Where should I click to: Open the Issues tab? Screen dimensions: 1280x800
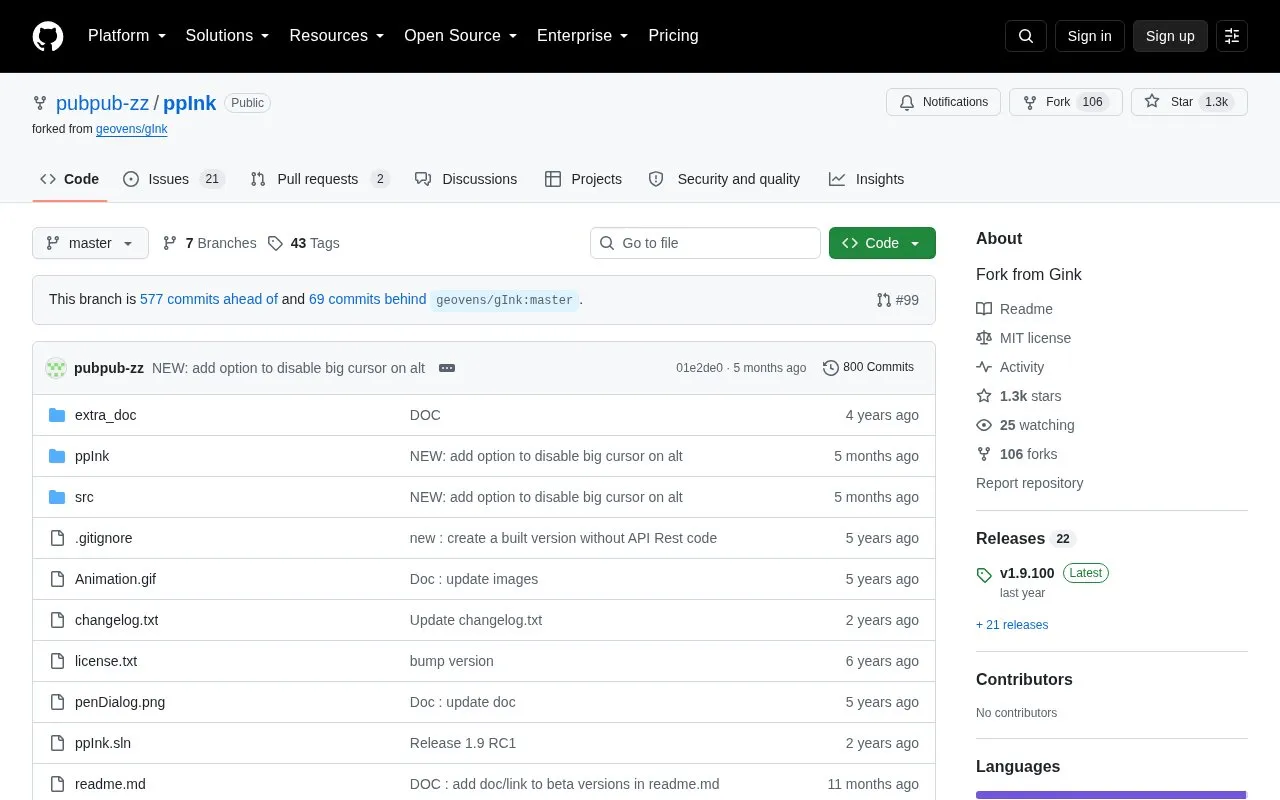[x=174, y=179]
